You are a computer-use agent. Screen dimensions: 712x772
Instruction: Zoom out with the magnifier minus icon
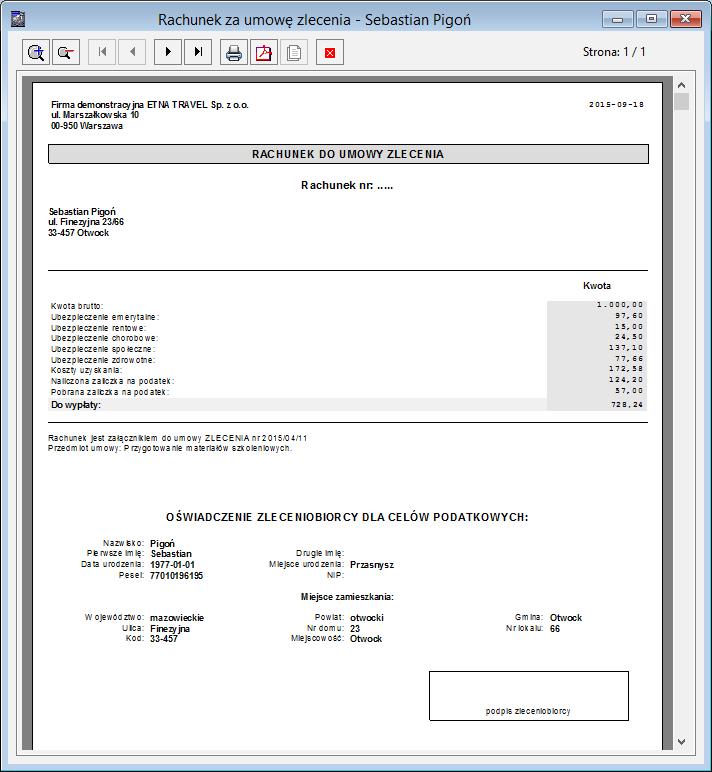pos(66,52)
